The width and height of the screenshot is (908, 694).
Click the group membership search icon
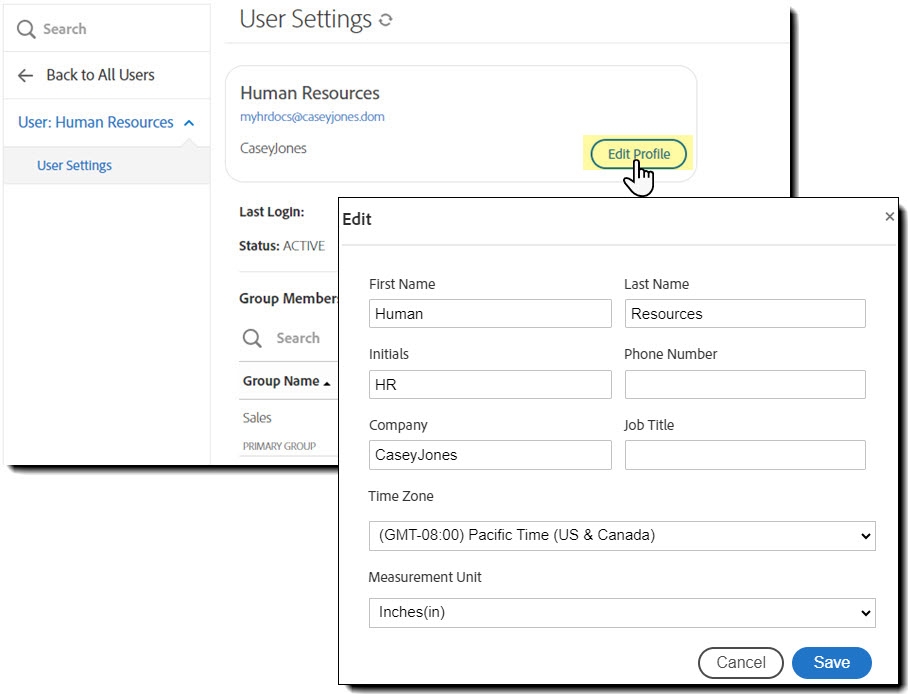[253, 338]
